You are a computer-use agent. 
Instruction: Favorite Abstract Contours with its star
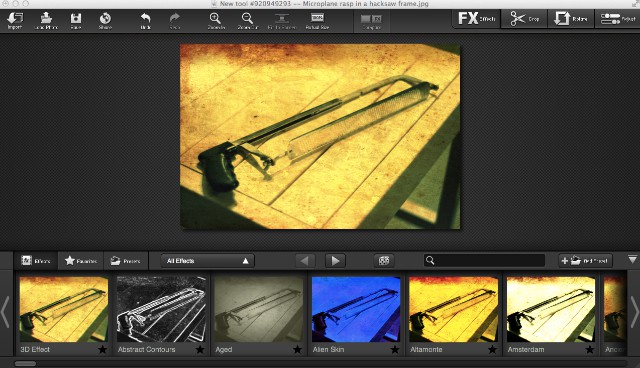200,350
